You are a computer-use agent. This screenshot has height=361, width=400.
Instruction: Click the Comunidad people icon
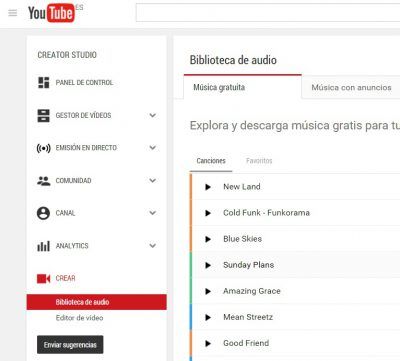44,181
